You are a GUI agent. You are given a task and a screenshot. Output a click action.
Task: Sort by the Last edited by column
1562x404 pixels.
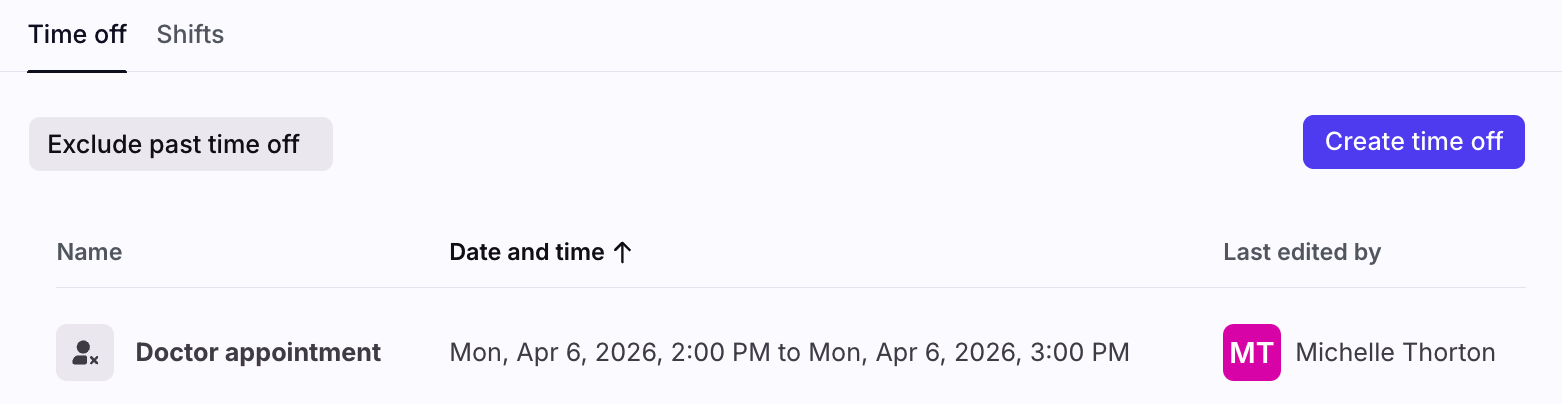(1301, 253)
